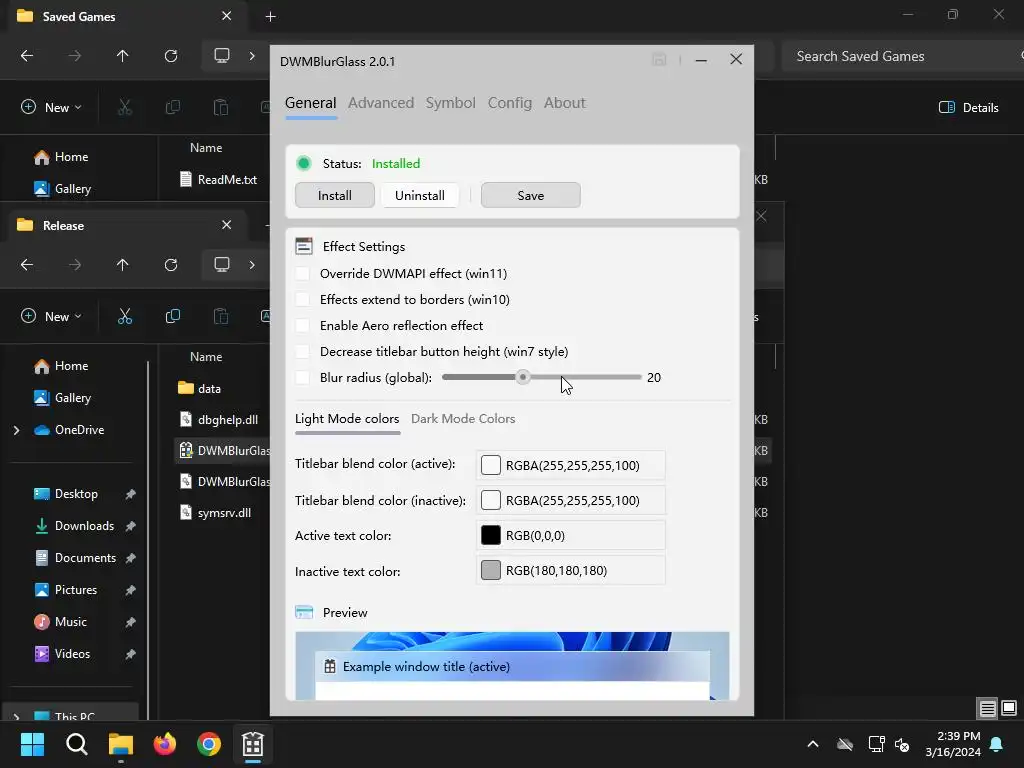The width and height of the screenshot is (1024, 768).
Task: Open Chrome from taskbar
Action: tap(209, 744)
